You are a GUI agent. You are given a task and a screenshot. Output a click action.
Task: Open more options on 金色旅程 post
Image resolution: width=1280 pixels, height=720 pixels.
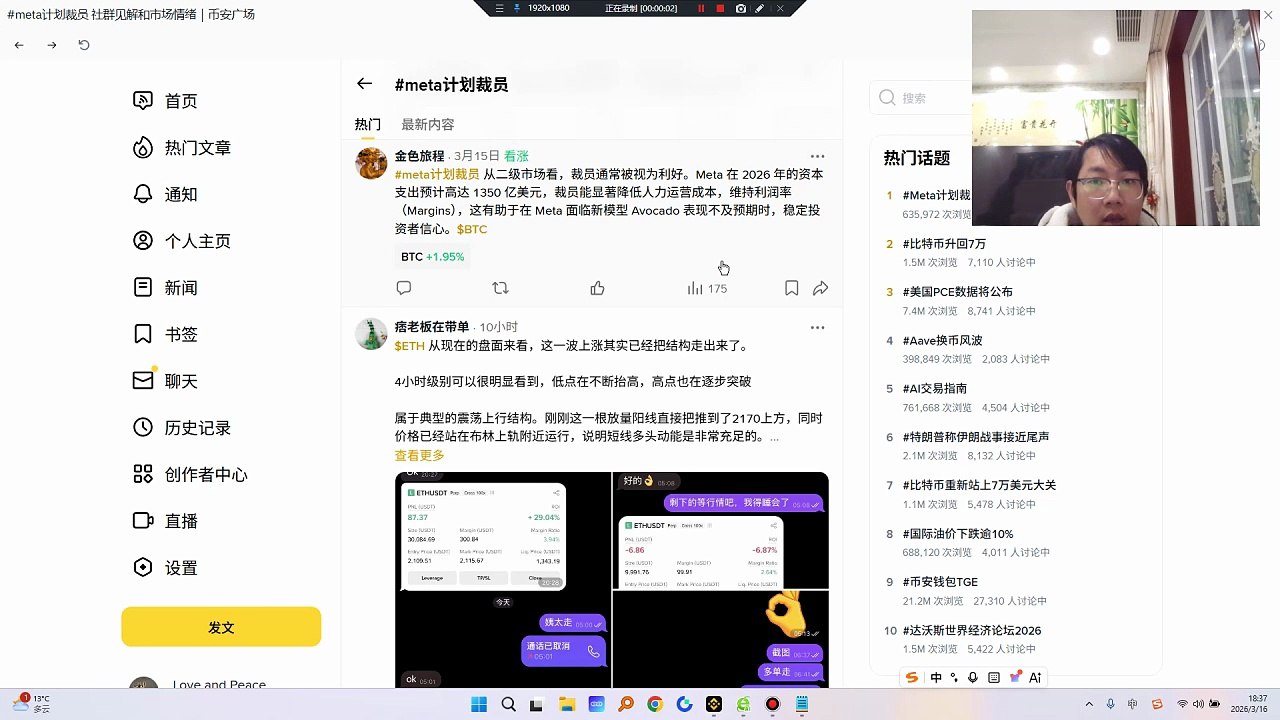[817, 156]
